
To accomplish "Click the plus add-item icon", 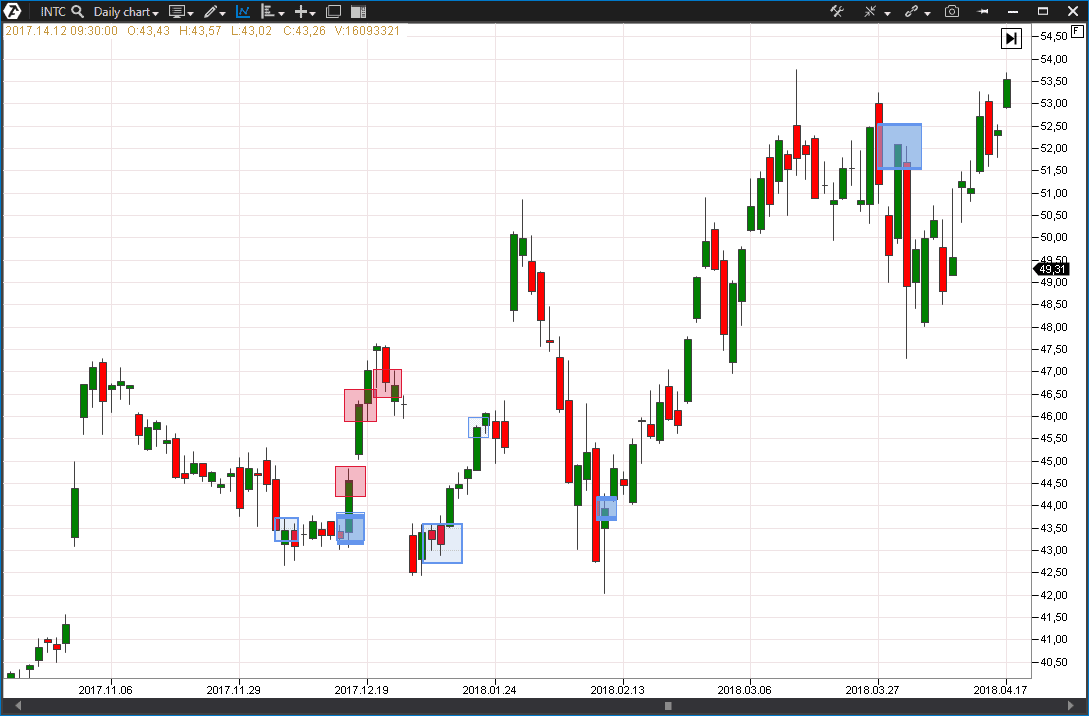I will [x=305, y=12].
